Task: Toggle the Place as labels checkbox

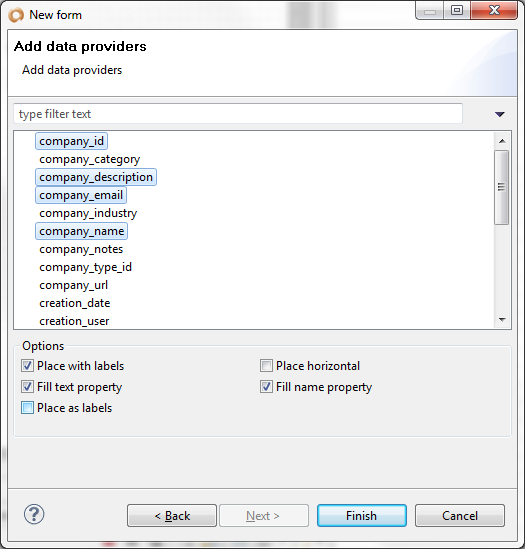Action: (x=27, y=408)
